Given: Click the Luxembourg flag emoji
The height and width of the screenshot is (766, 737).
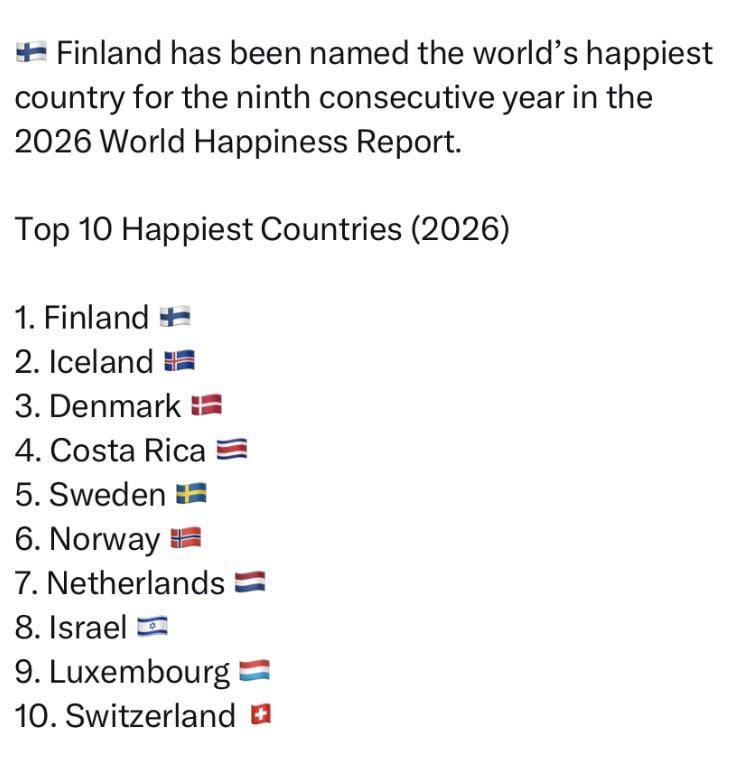Looking at the screenshot, I should (x=255, y=672).
